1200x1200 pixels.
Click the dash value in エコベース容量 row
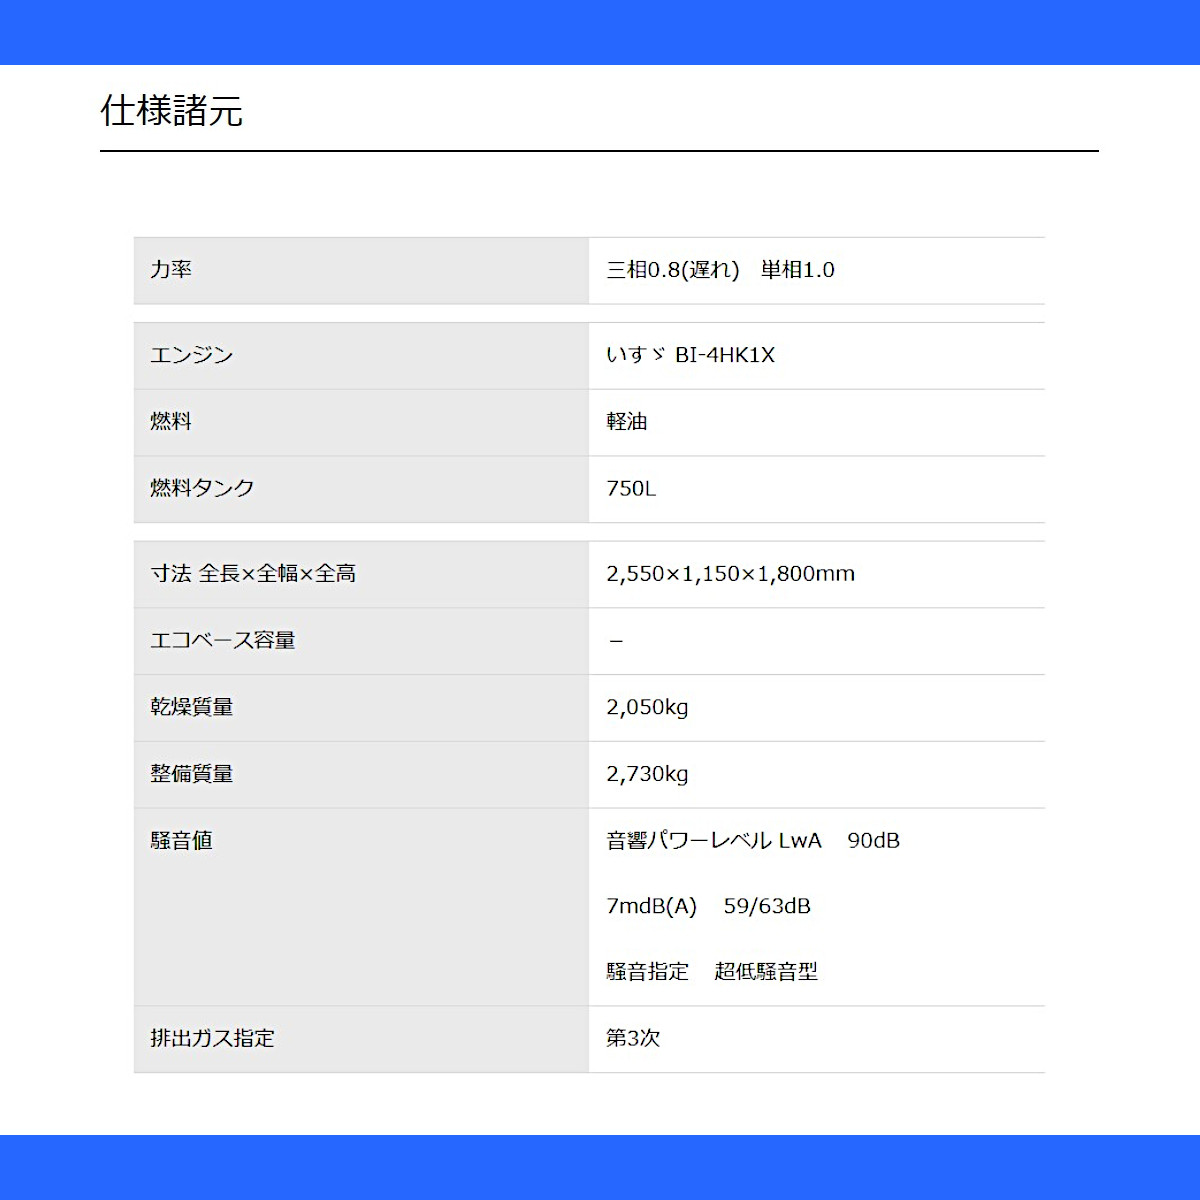(616, 641)
